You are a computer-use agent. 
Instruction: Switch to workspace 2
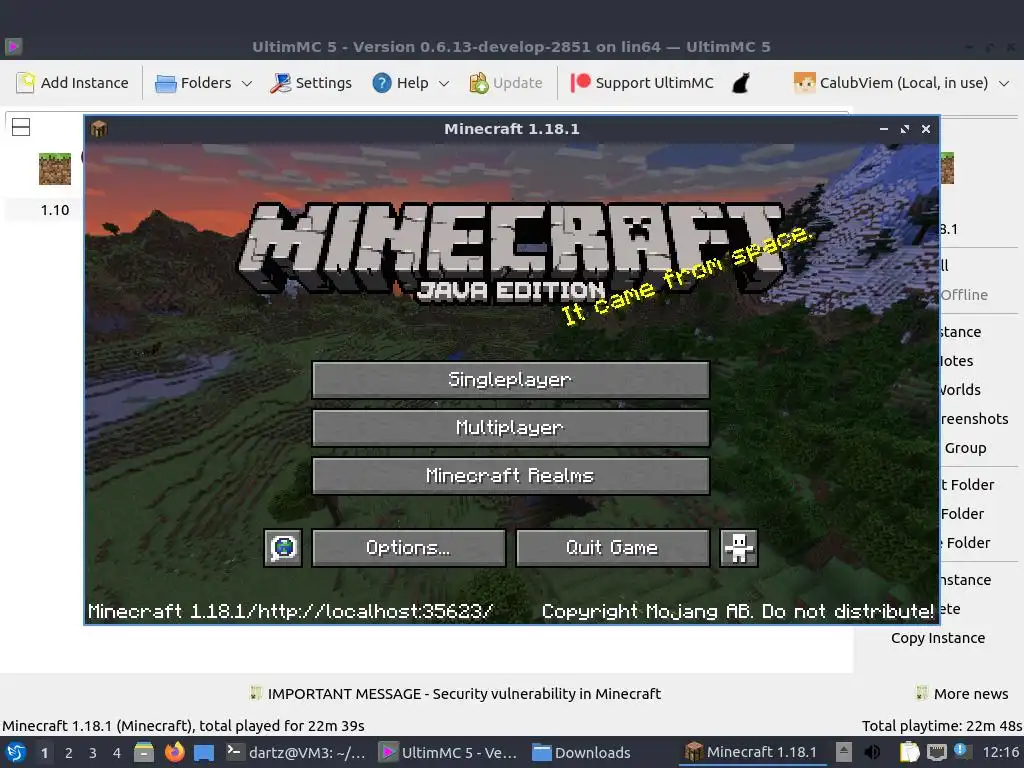69,753
